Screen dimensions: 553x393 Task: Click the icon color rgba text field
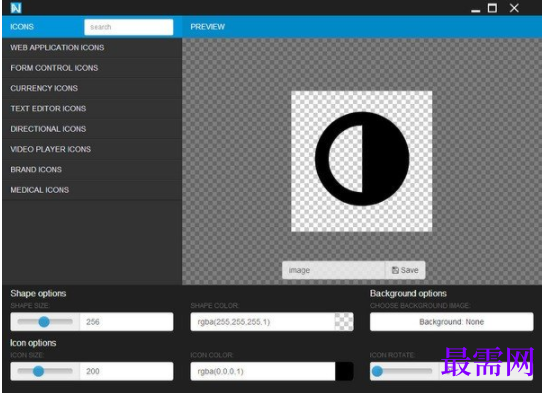(x=263, y=371)
